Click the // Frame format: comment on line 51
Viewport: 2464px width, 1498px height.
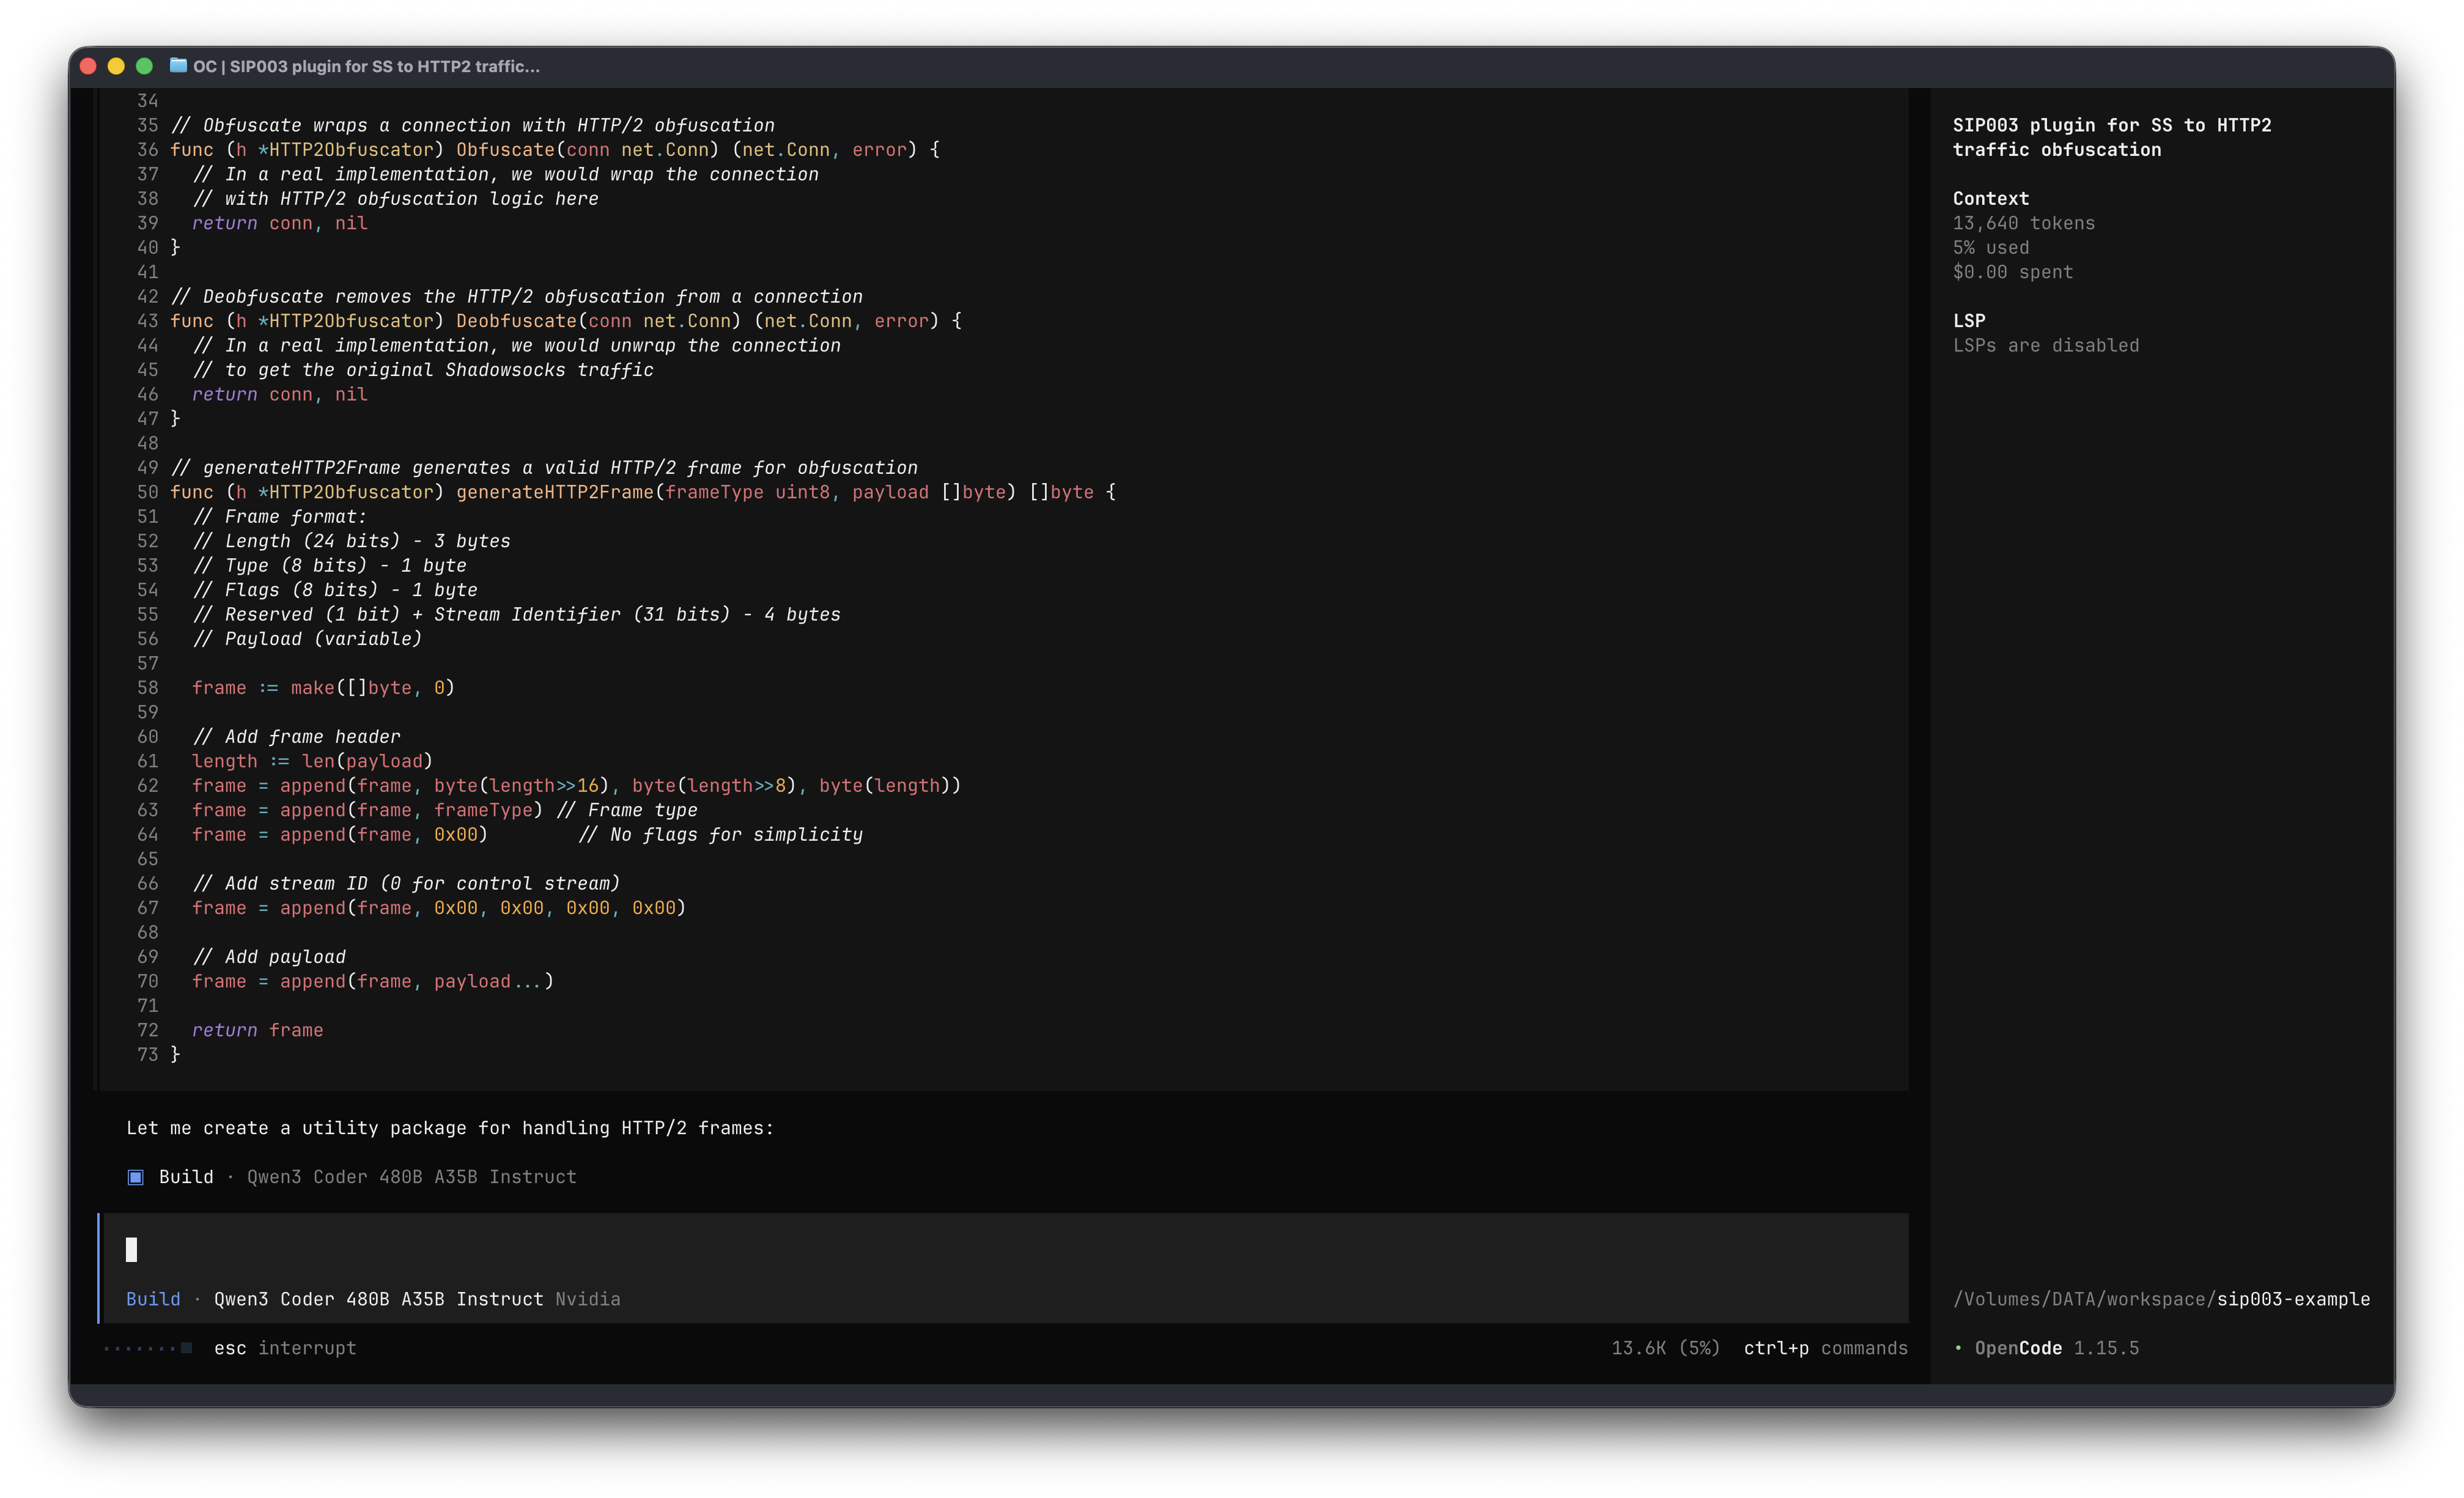point(280,517)
